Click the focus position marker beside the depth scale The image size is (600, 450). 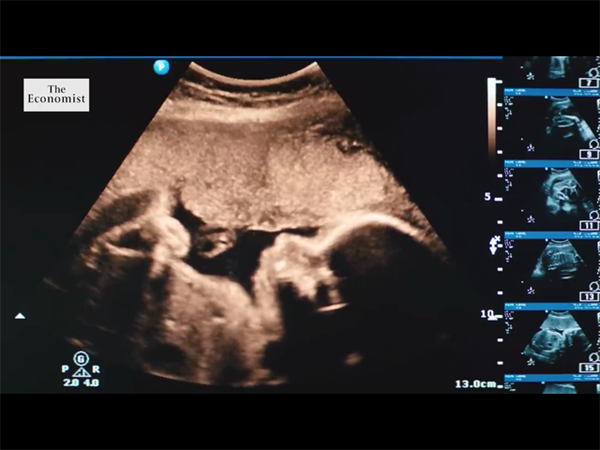(494, 244)
